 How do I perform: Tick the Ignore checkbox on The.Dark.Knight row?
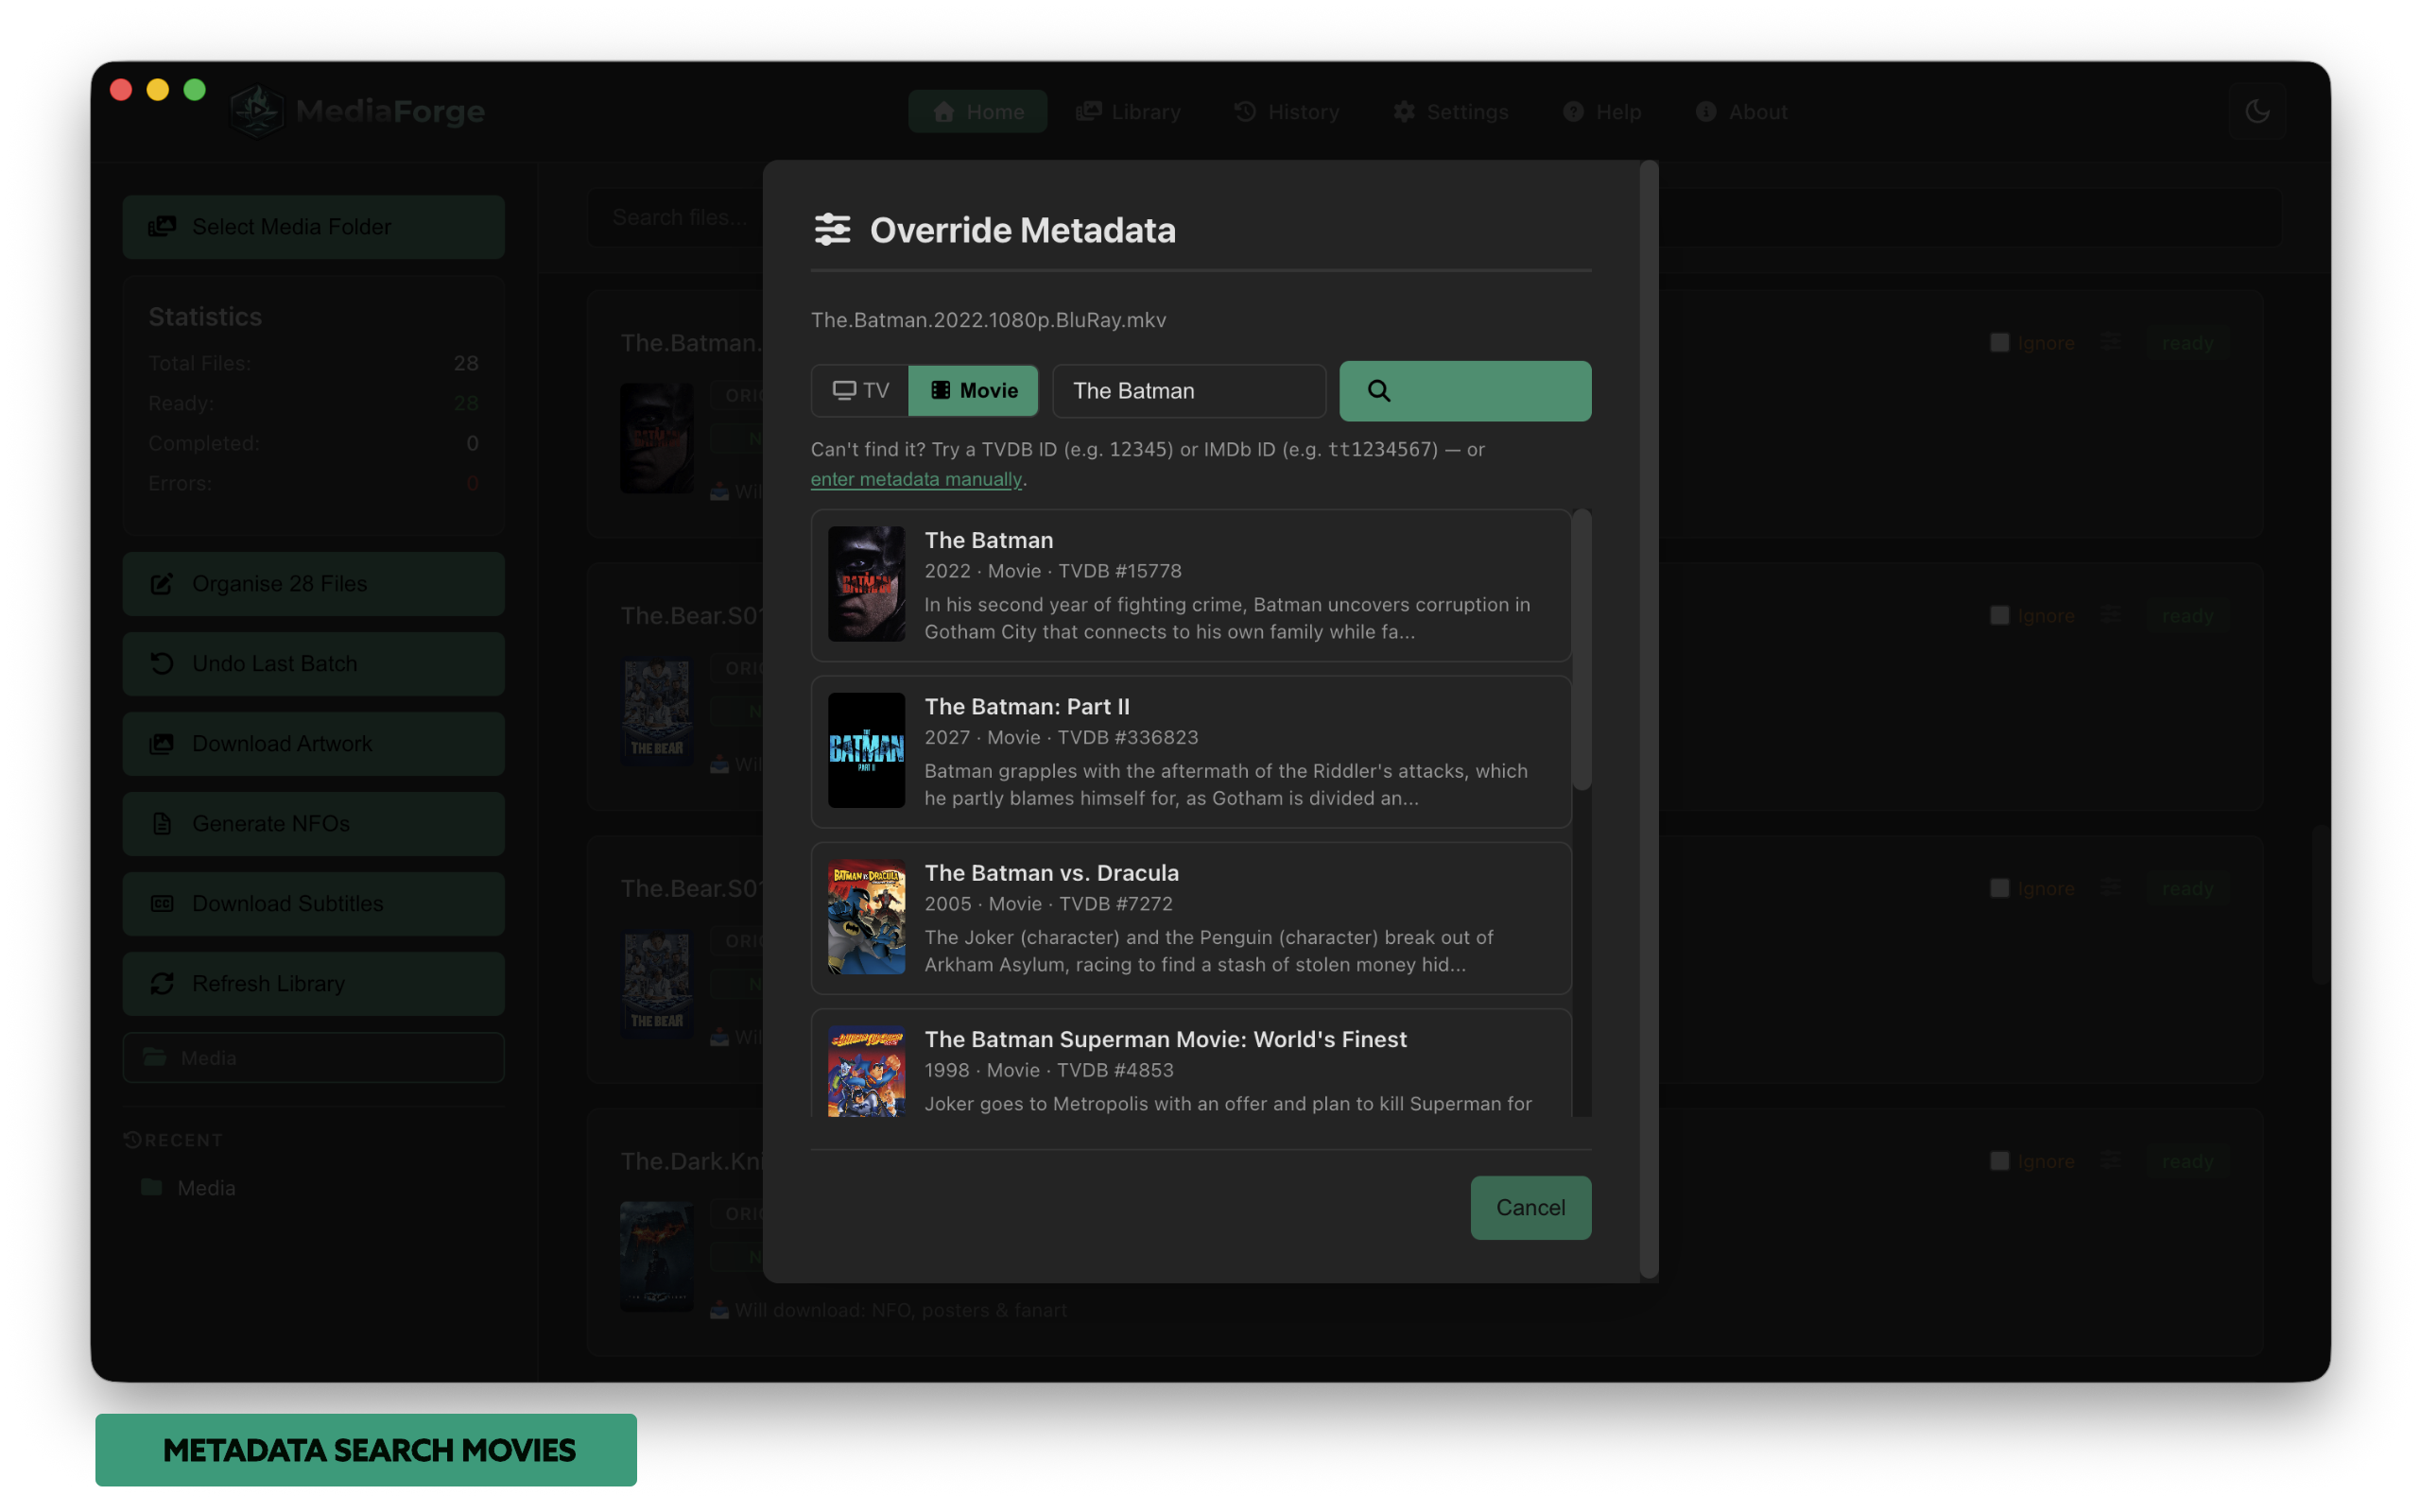(1999, 1162)
